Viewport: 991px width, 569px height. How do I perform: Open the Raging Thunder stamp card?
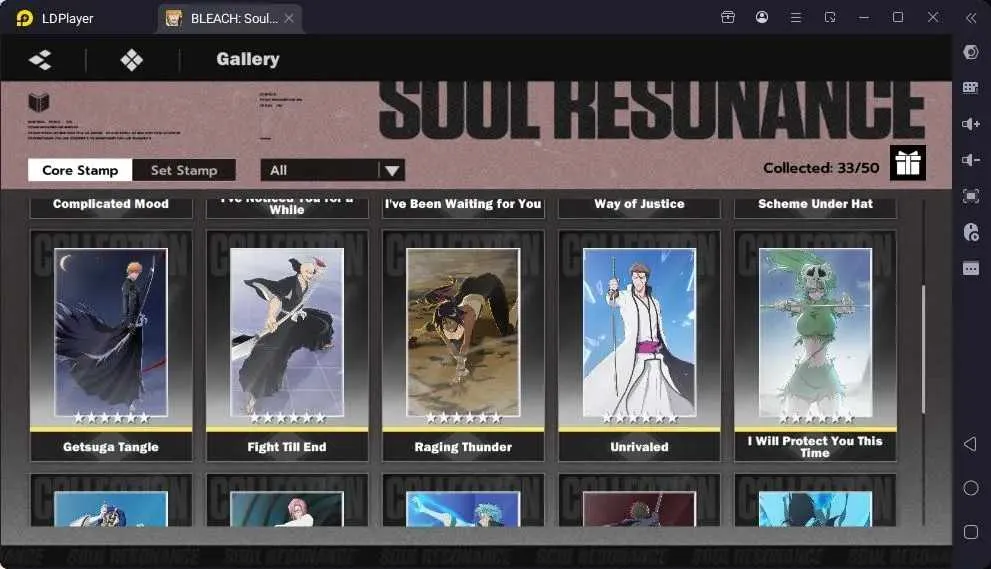pos(463,346)
